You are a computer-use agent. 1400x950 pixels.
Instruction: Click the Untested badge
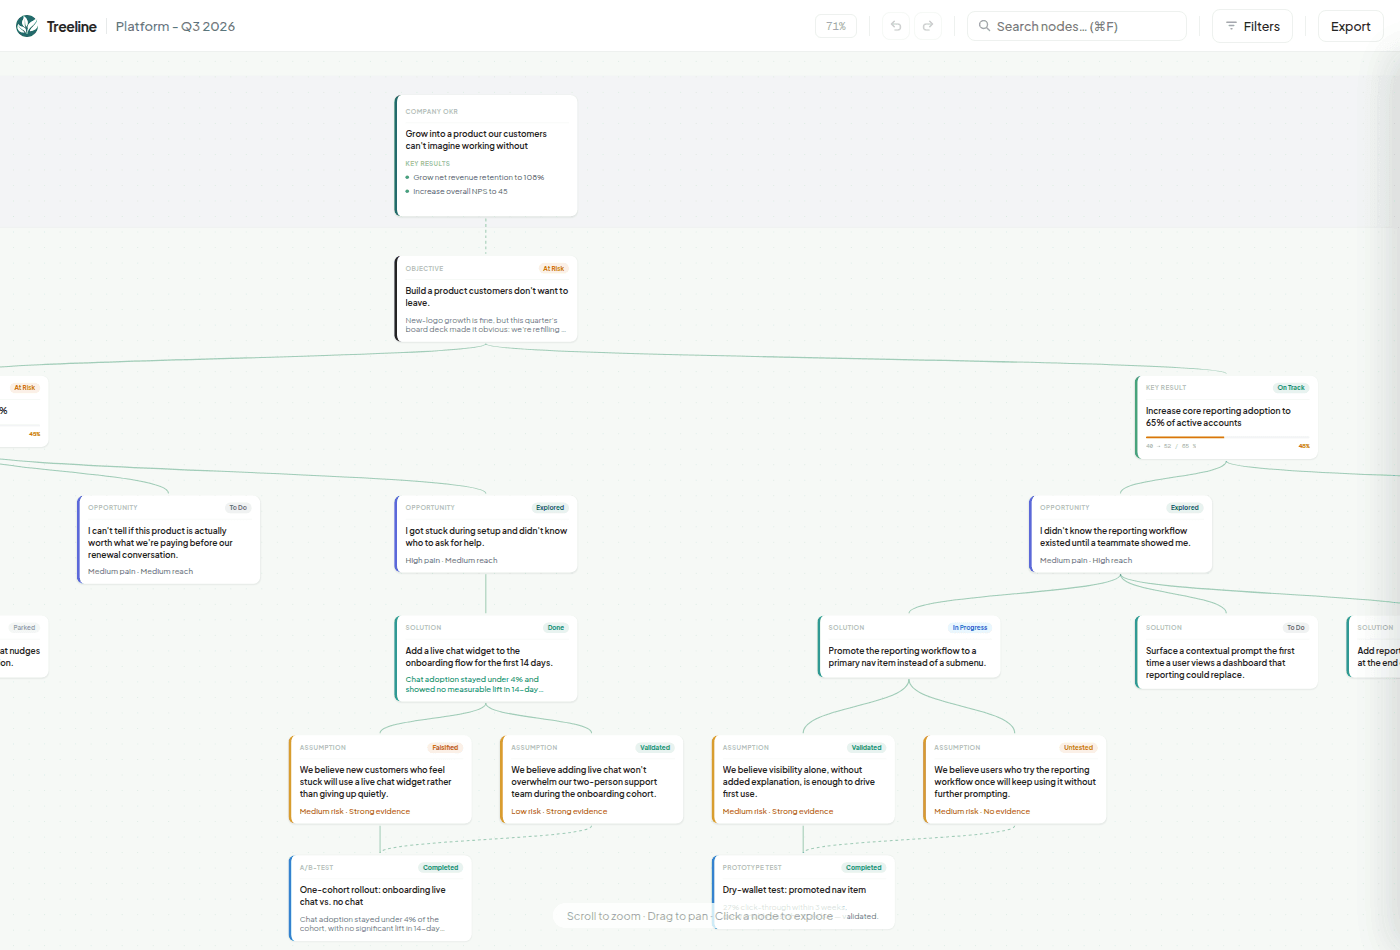click(x=1078, y=748)
